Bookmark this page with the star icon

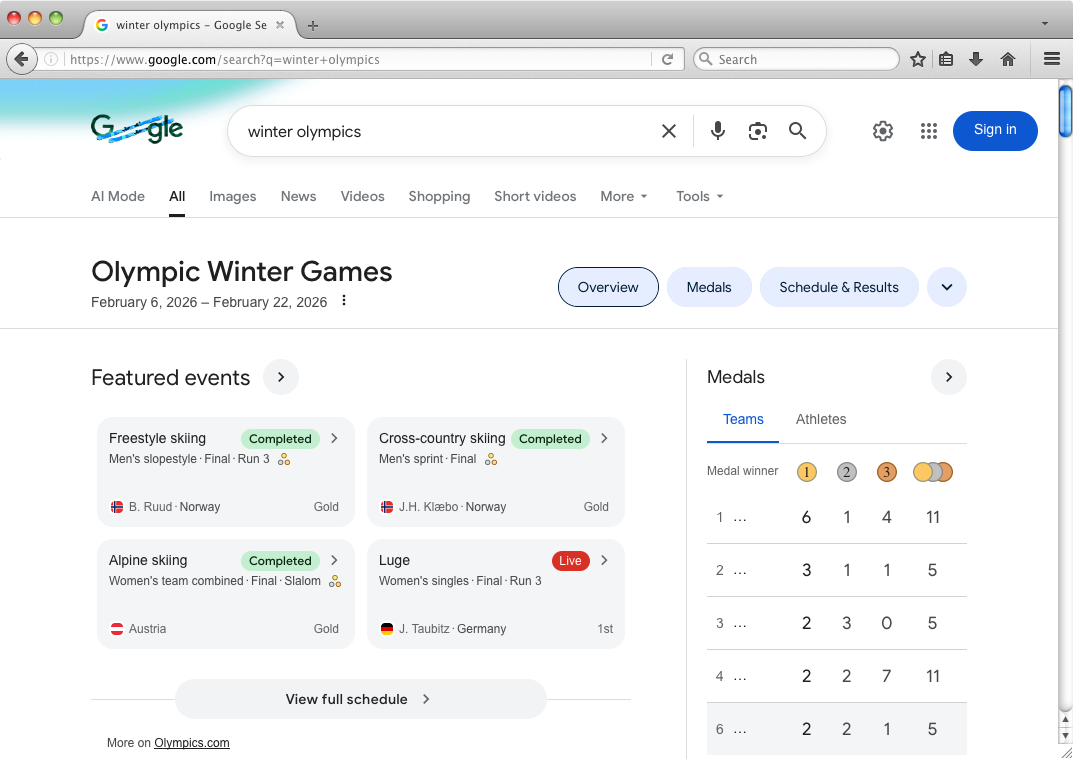(x=918, y=60)
